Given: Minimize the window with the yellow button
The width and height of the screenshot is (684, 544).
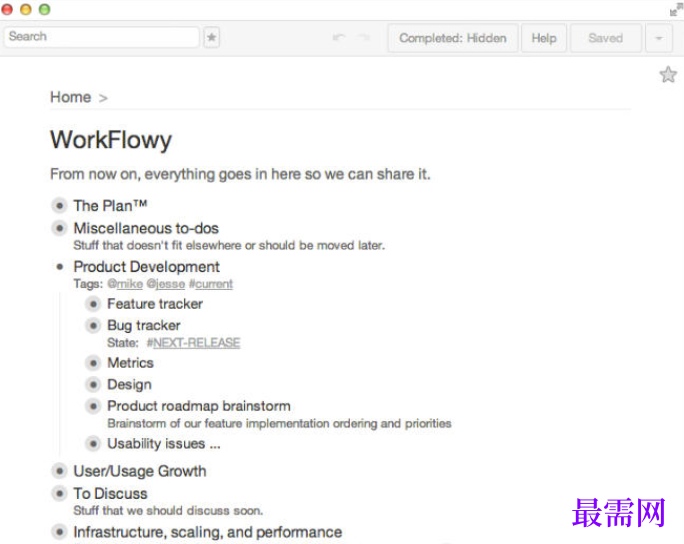Looking at the screenshot, I should (x=26, y=10).
